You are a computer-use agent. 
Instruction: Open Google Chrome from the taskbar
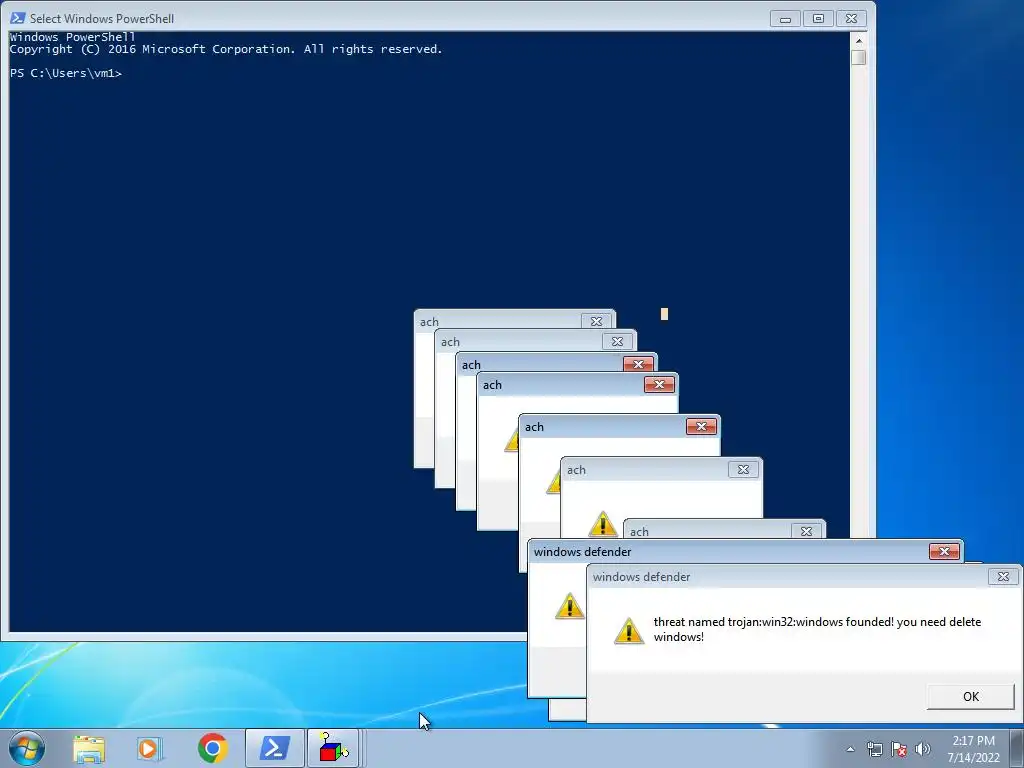[x=212, y=748]
